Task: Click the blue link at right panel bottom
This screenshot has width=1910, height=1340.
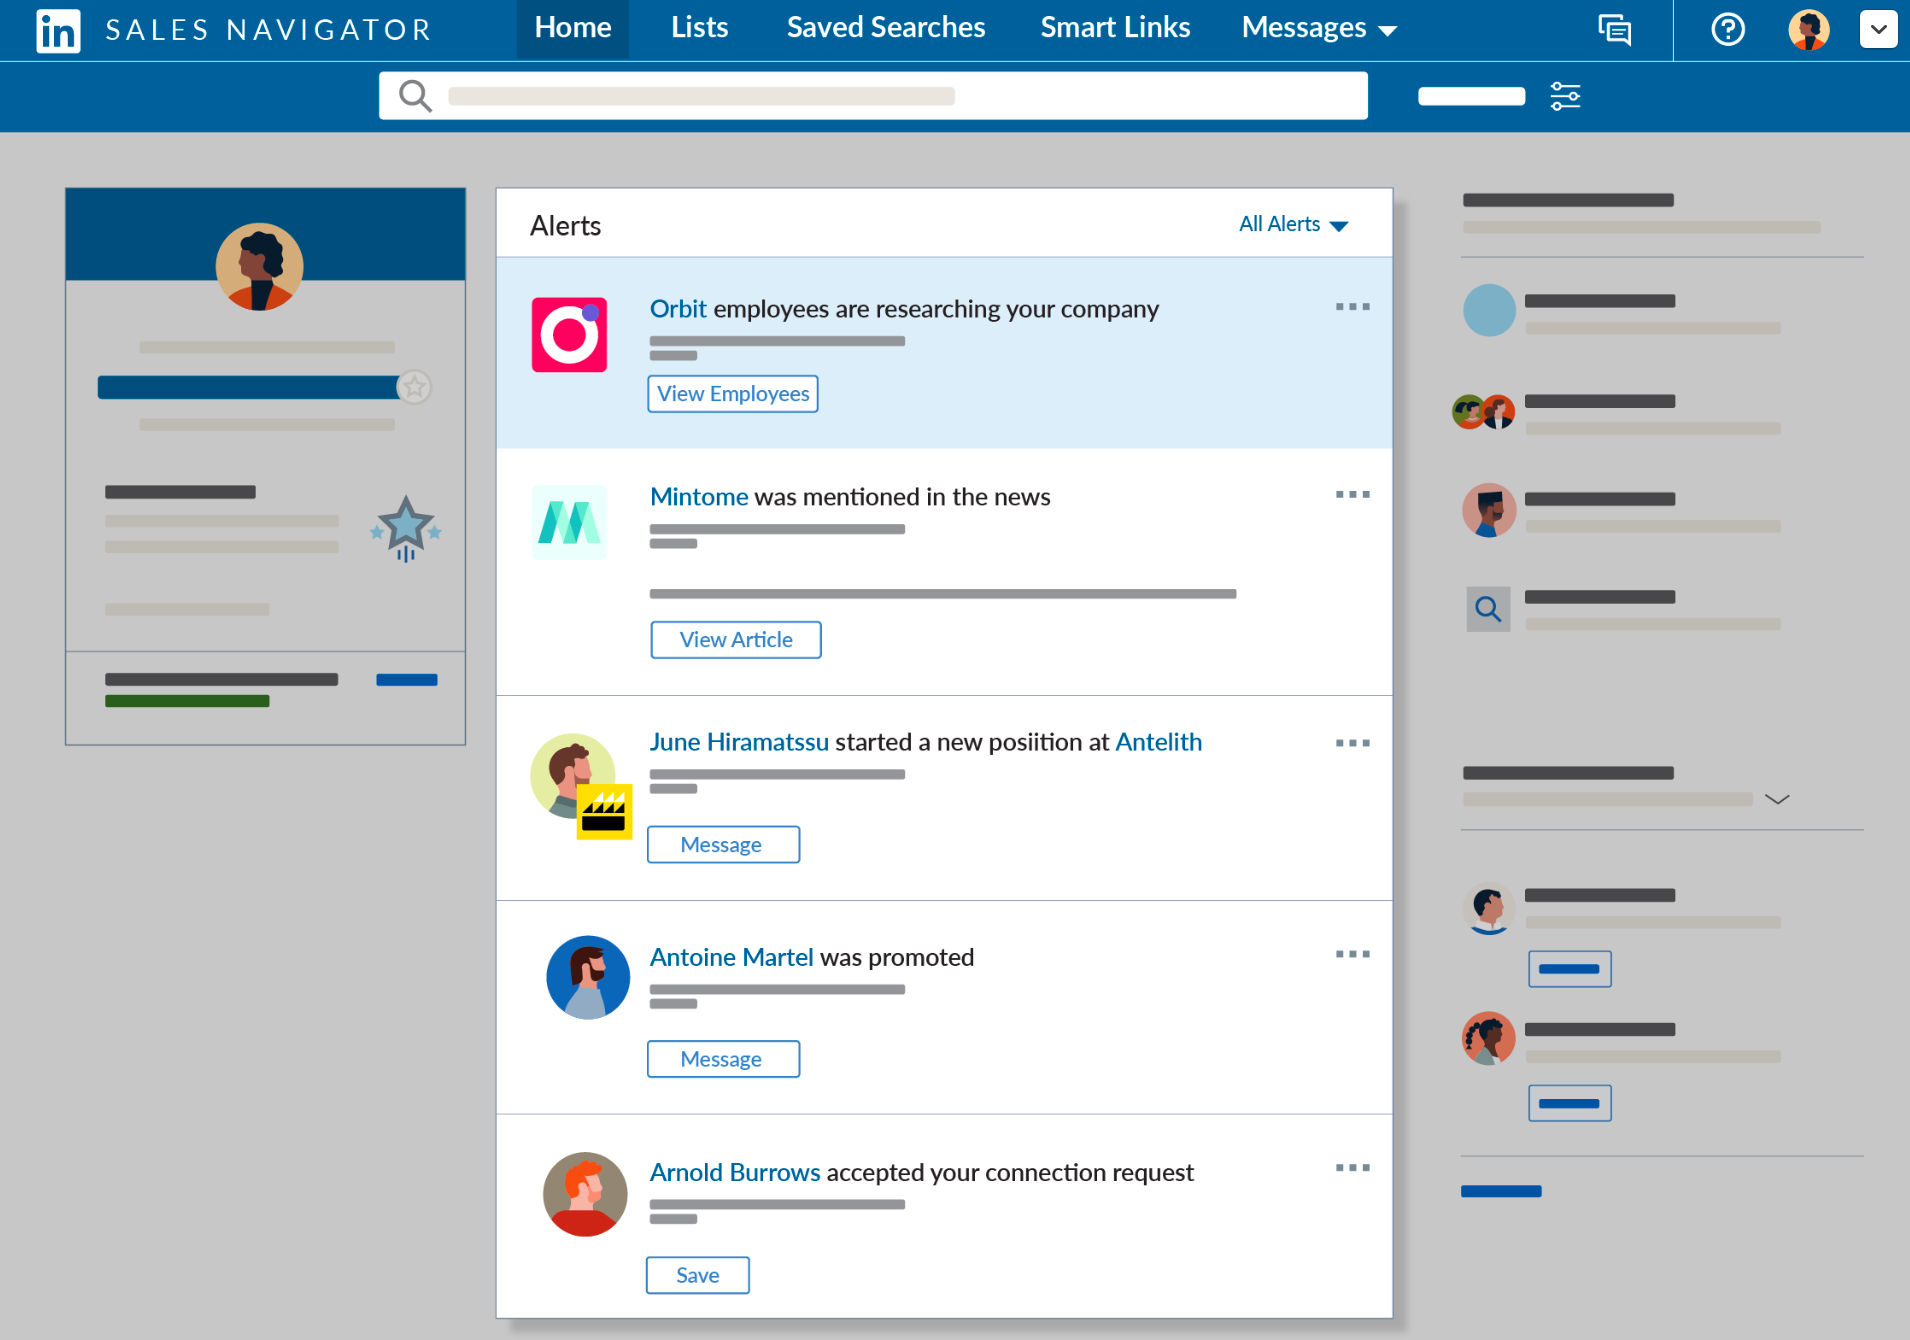Action: click(x=1501, y=1191)
